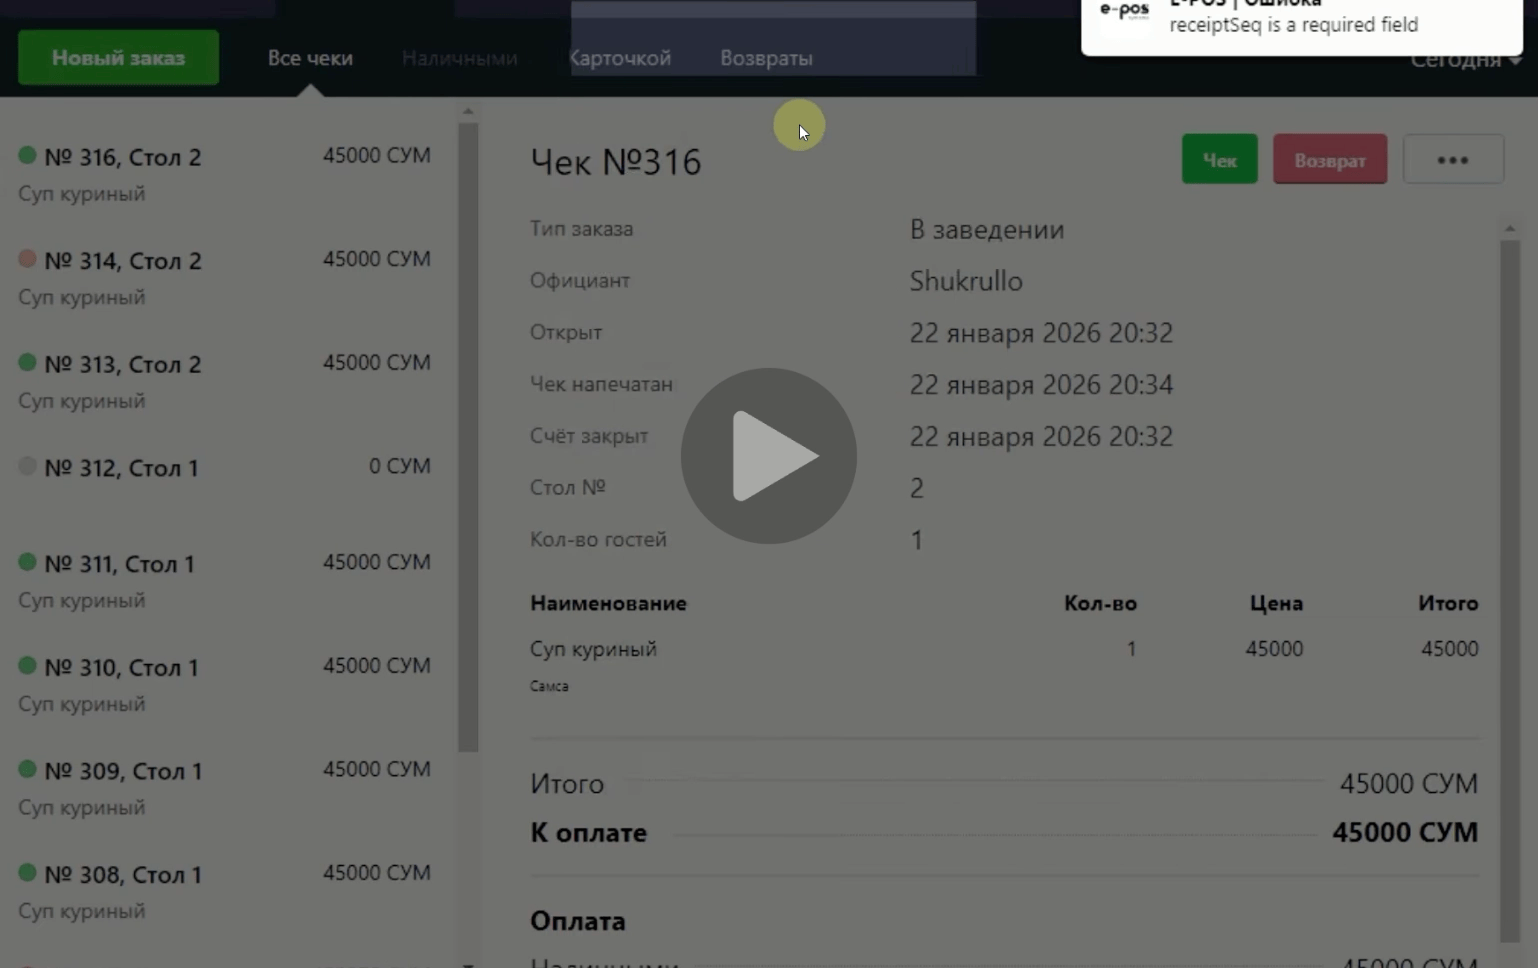
Task: Switch to the Все чеки tab
Action: coord(310,58)
